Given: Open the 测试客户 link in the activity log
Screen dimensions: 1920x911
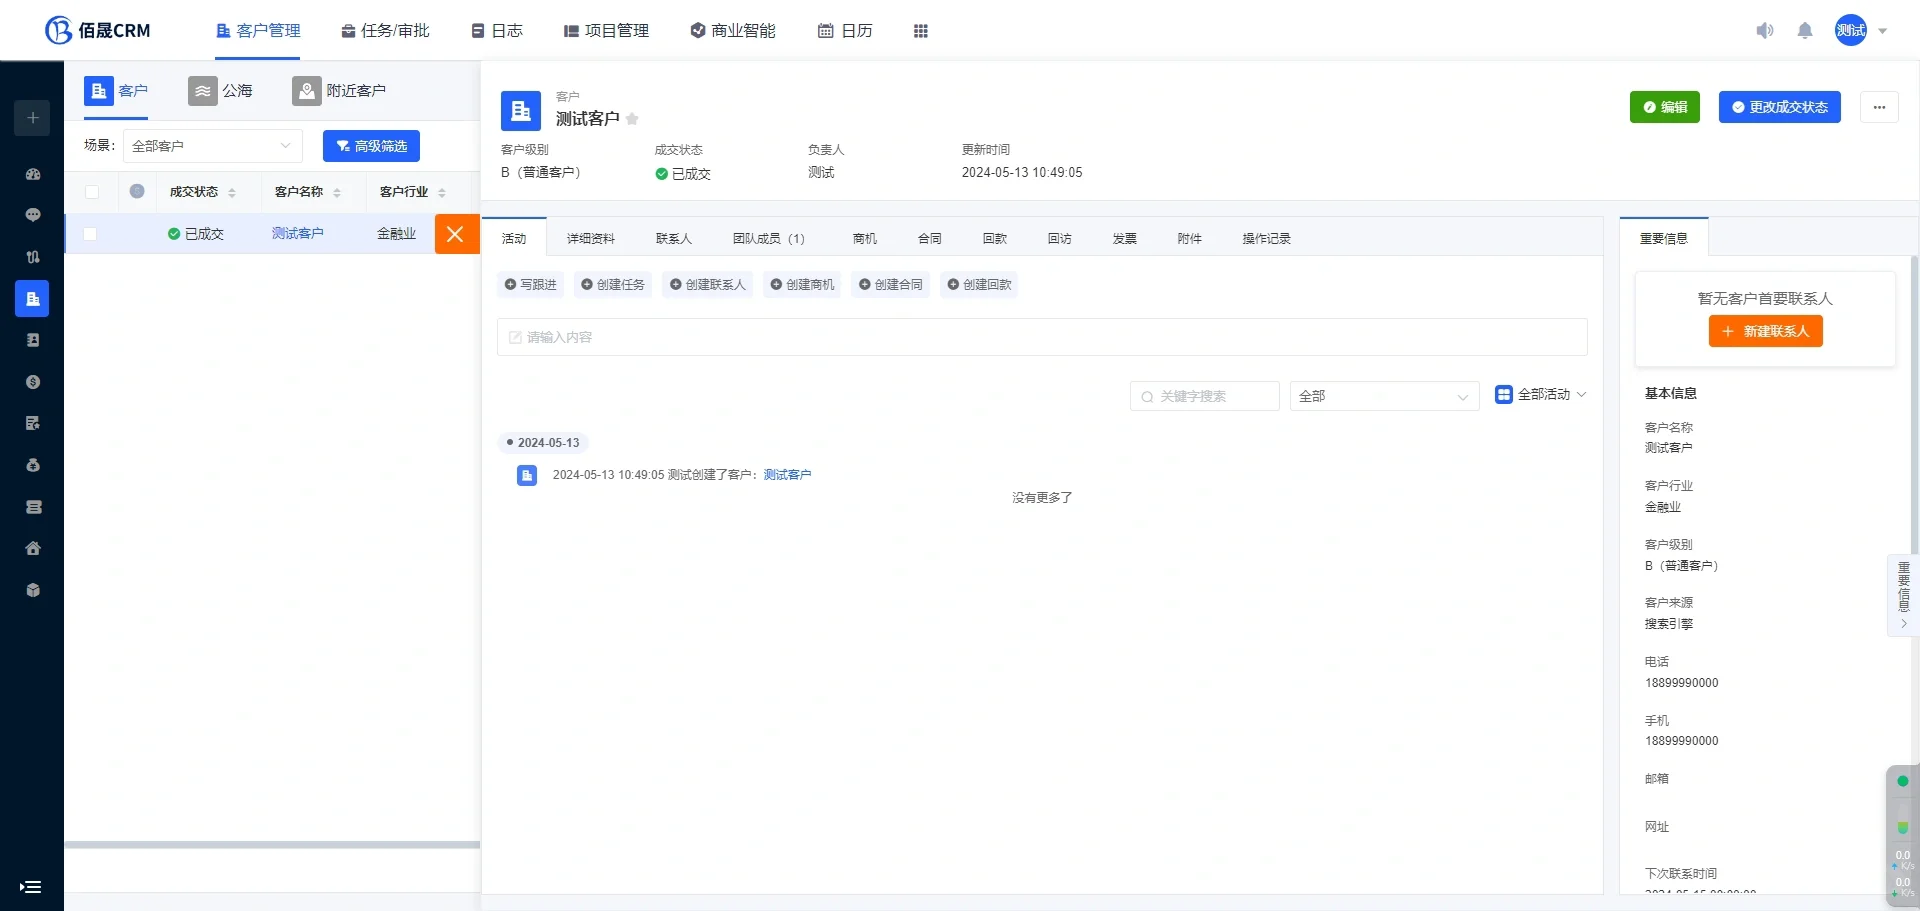Looking at the screenshot, I should coord(788,474).
